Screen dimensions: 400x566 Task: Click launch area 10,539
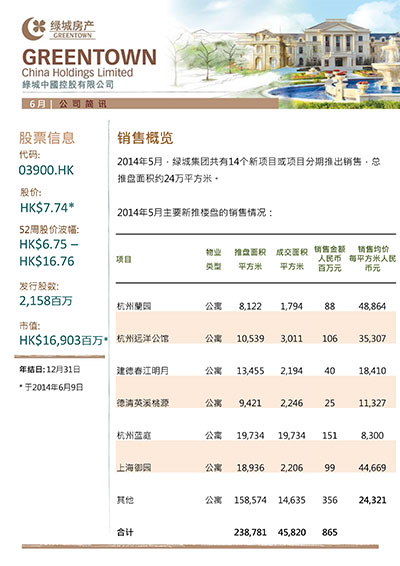[250, 339]
